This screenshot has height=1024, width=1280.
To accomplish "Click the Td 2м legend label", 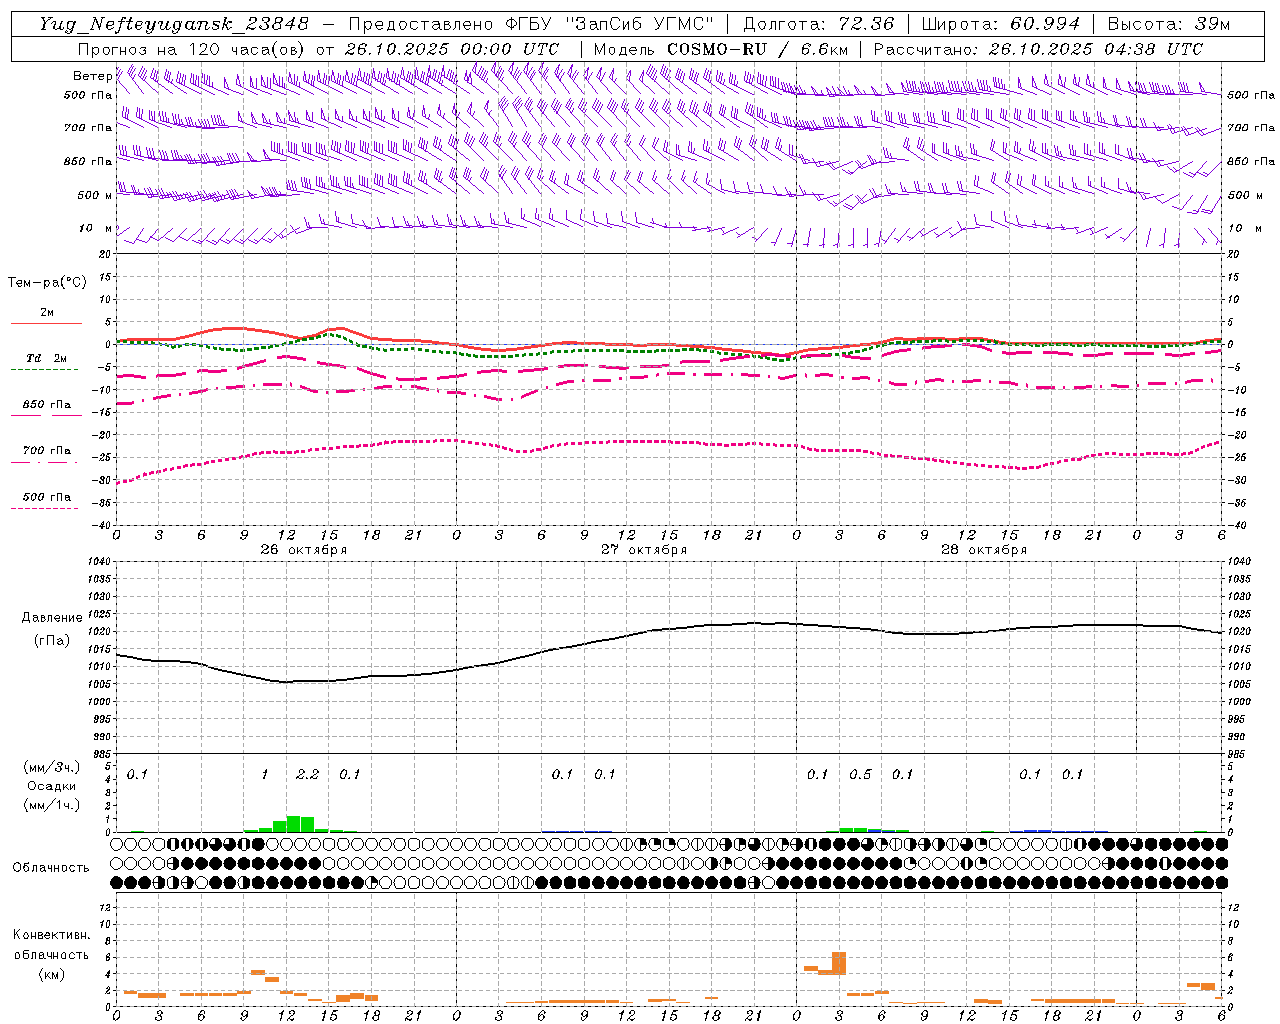I will (x=46, y=358).
